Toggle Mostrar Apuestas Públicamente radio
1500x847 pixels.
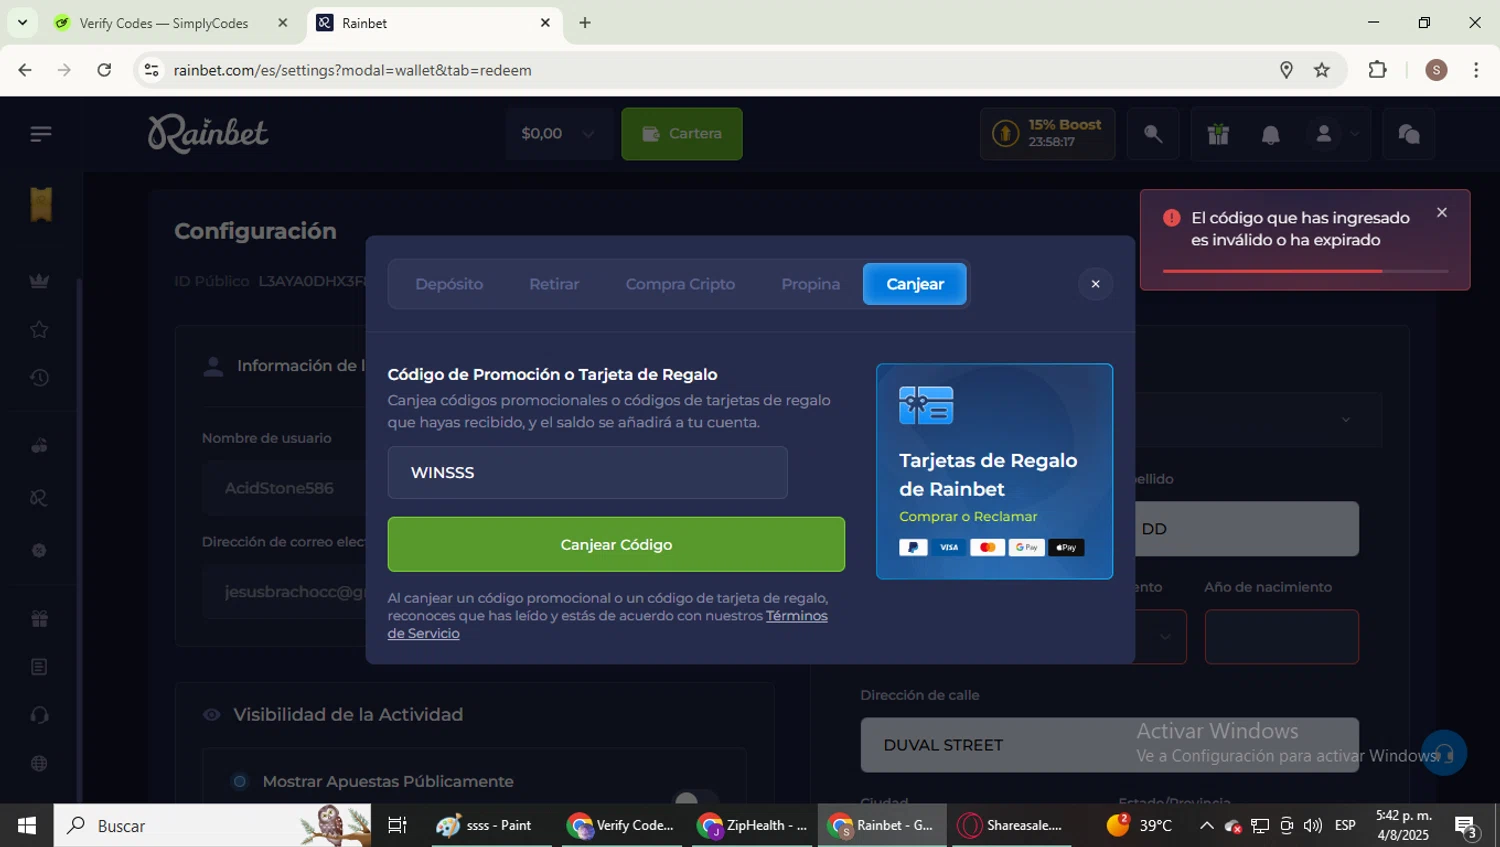pos(240,781)
